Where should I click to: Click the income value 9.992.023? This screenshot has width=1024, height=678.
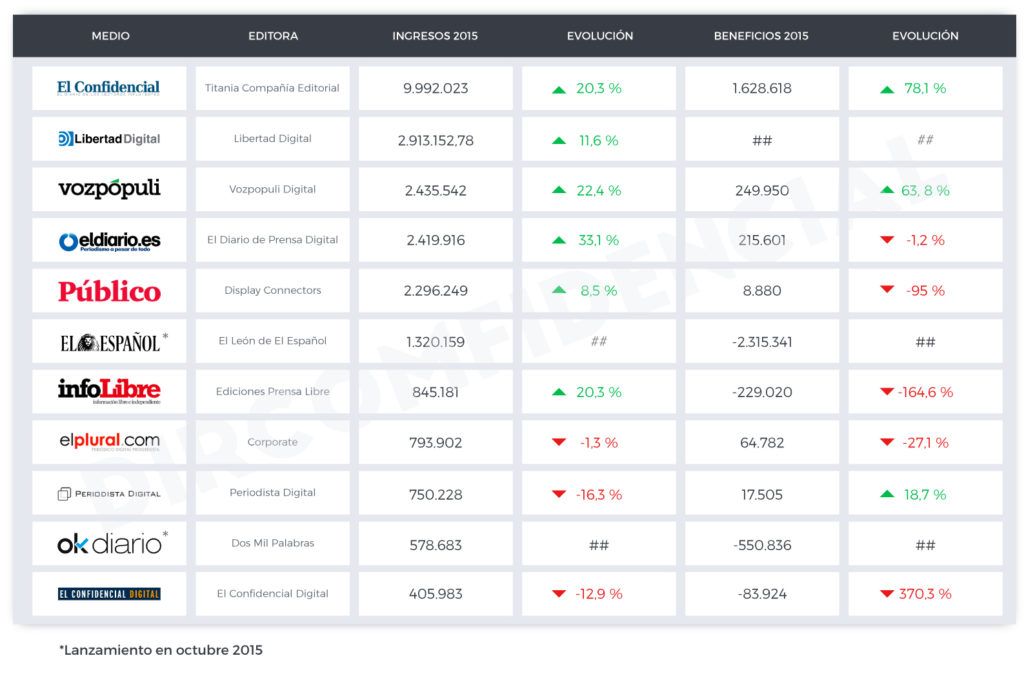point(436,88)
